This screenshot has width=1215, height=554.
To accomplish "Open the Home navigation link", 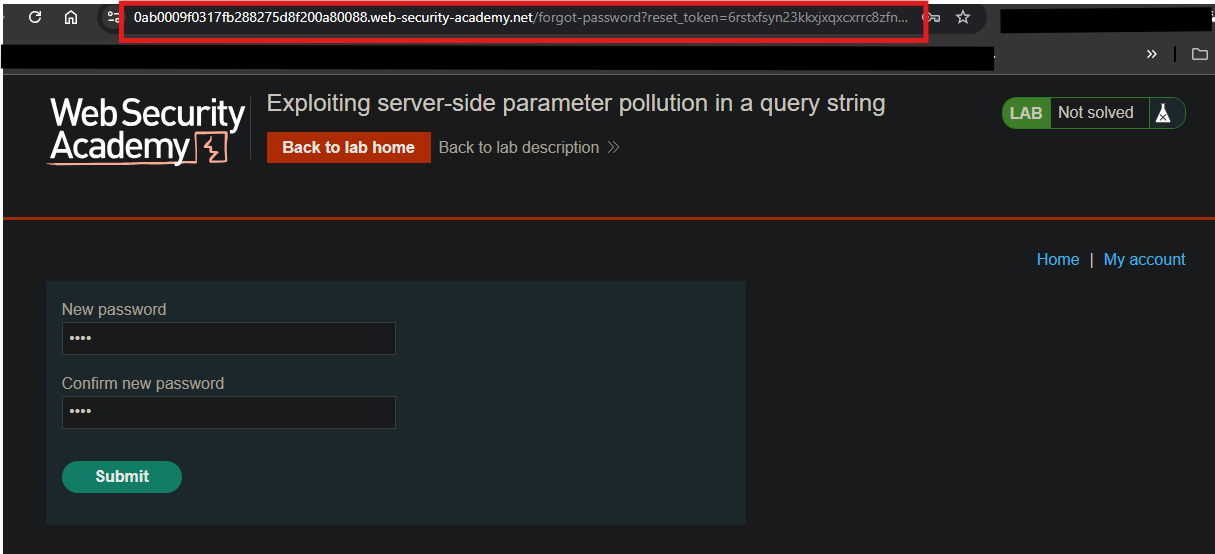I will point(1058,259).
